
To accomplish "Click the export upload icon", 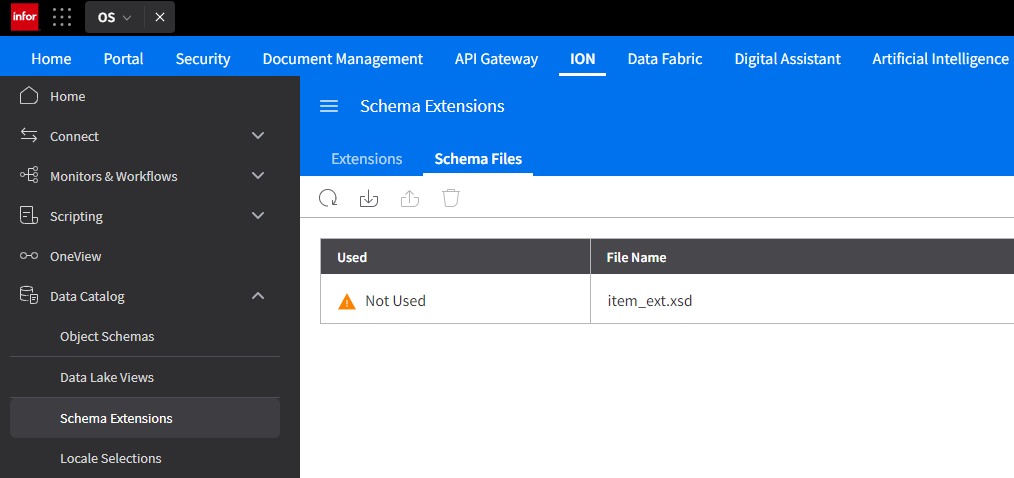I will (410, 198).
